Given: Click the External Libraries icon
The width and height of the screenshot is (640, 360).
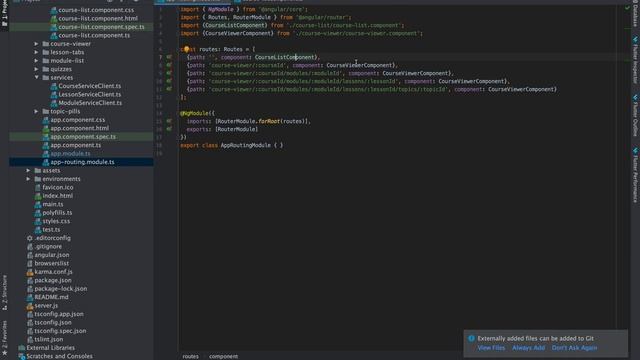Looking at the screenshot, I should [x=22, y=348].
